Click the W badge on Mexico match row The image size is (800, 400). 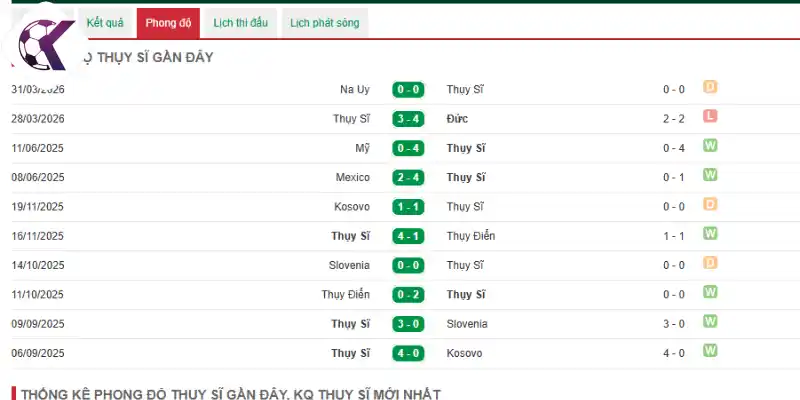(x=710, y=175)
